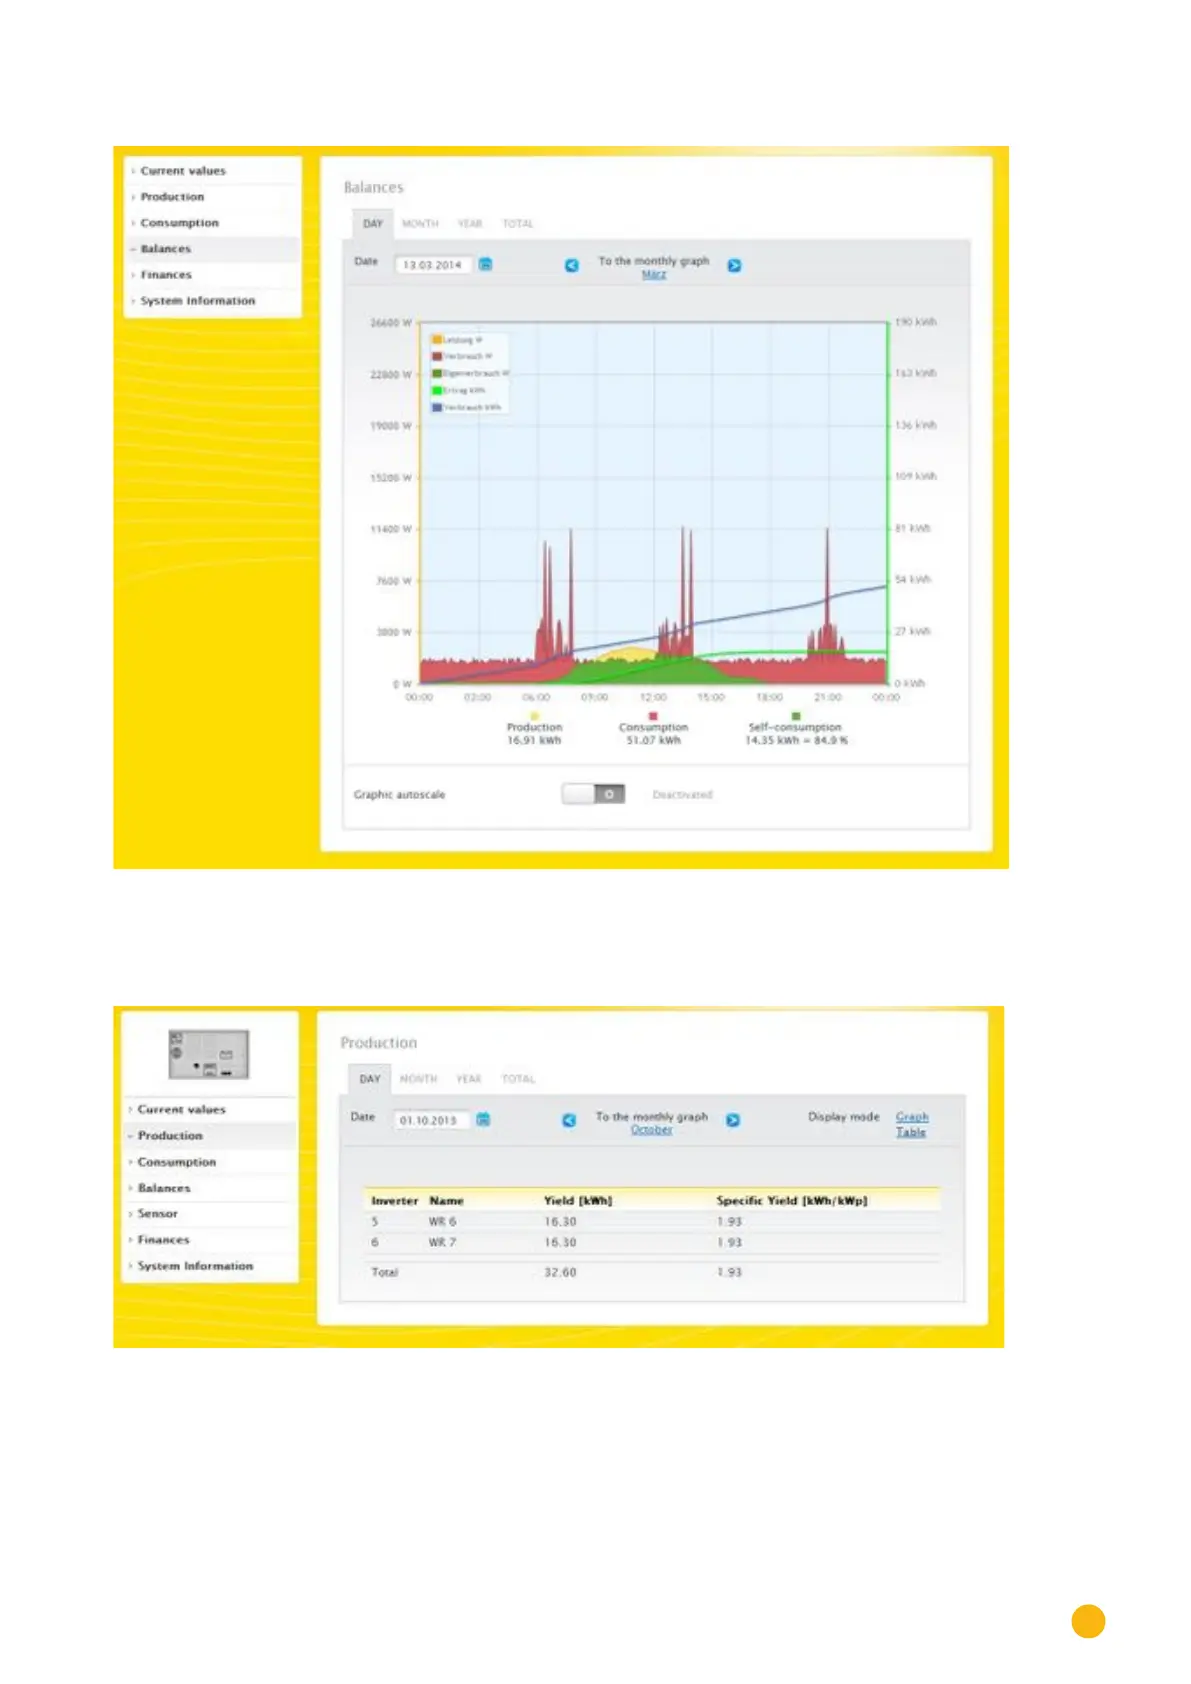Click date field showing 01.10.2013
The width and height of the screenshot is (1191, 1684).
point(431,1120)
